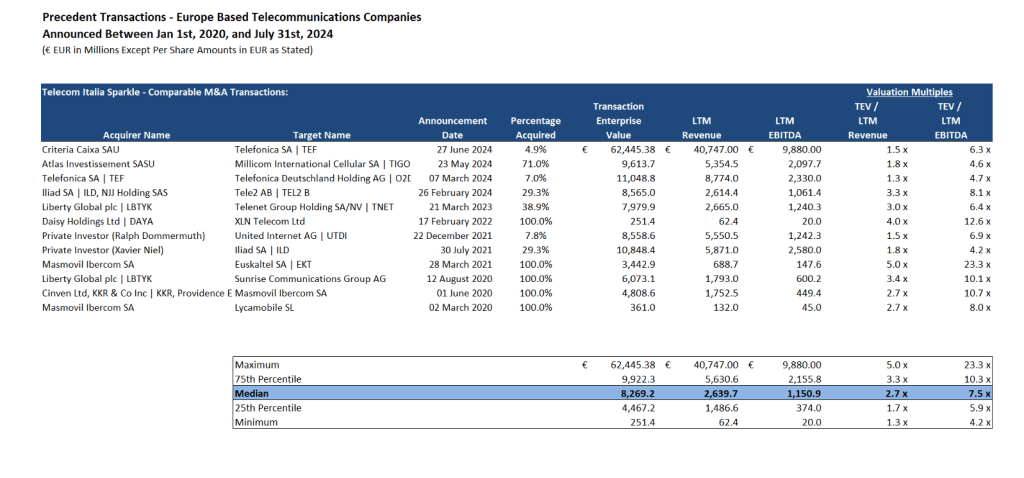
Task: Select the Acquirer Name column header
Action: (136, 134)
